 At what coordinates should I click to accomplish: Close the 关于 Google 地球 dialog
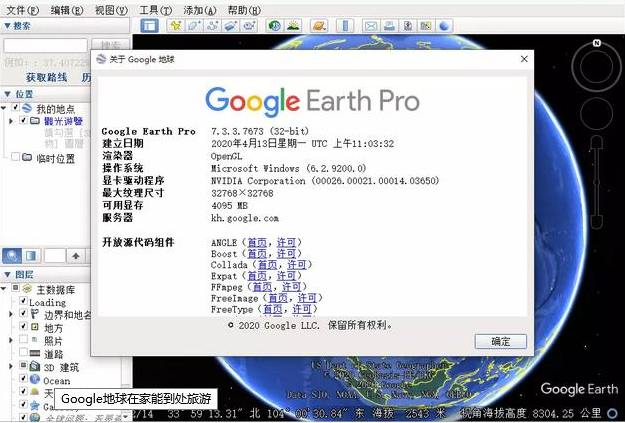(x=524, y=59)
